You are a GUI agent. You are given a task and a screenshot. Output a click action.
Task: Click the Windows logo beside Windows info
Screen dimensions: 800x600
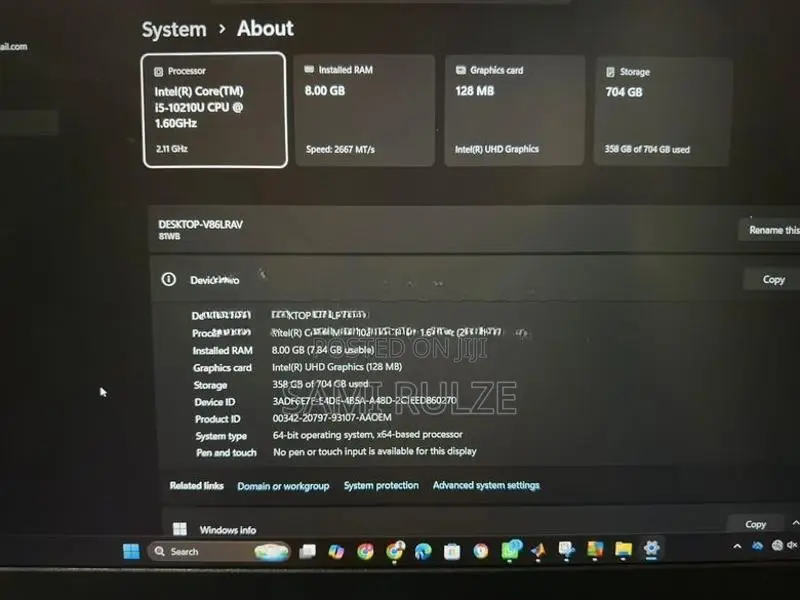coord(180,529)
